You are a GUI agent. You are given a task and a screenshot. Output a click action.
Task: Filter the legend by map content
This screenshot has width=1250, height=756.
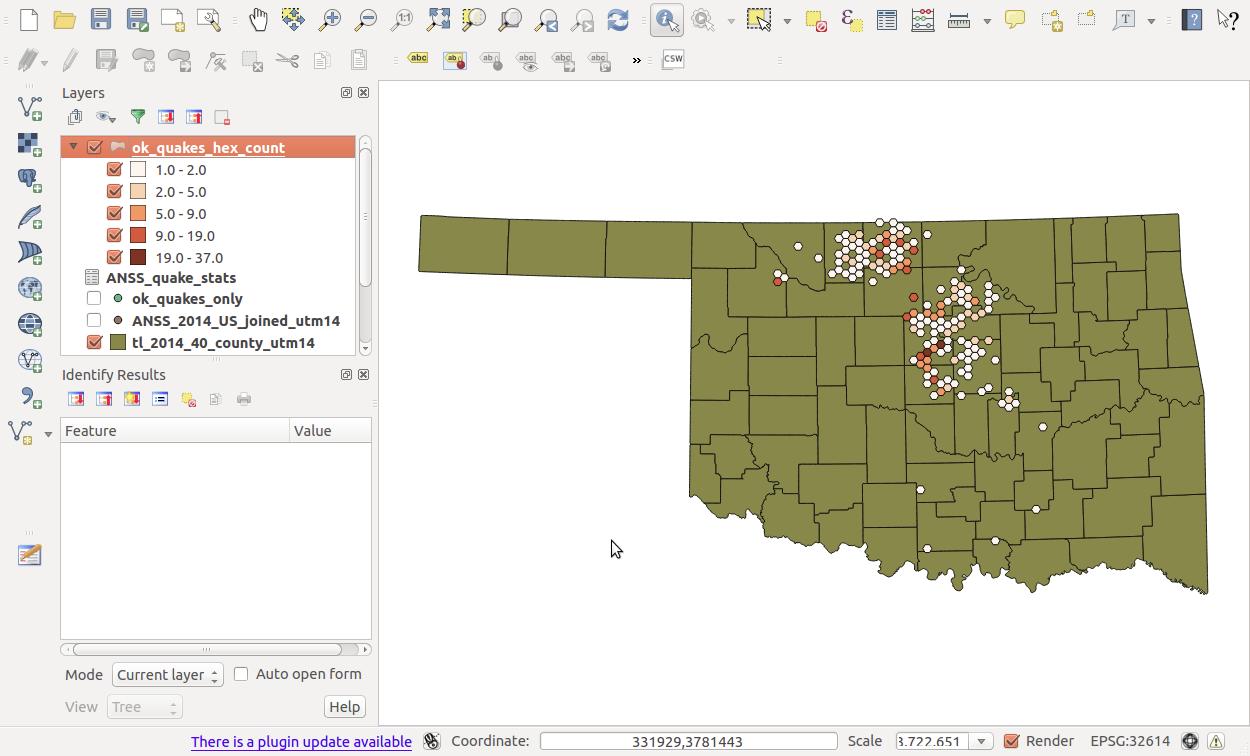tap(138, 117)
